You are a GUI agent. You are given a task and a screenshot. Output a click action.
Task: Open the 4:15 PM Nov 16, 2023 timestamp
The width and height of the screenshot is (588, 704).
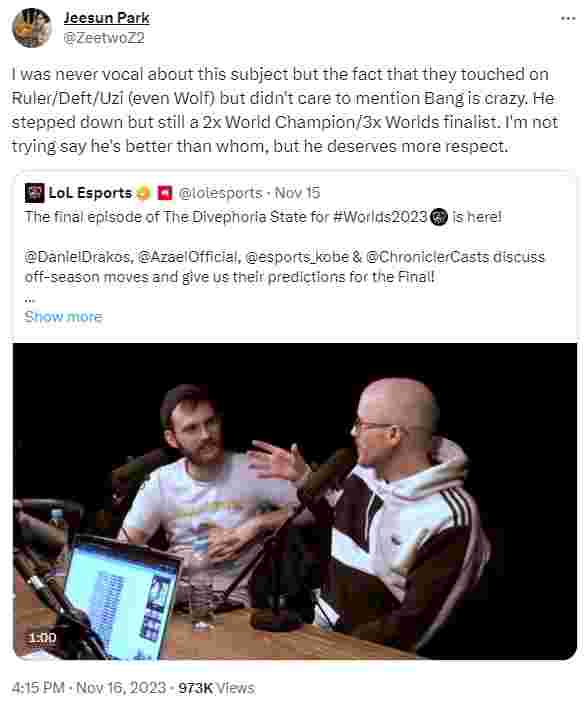pyautogui.click(x=89, y=688)
